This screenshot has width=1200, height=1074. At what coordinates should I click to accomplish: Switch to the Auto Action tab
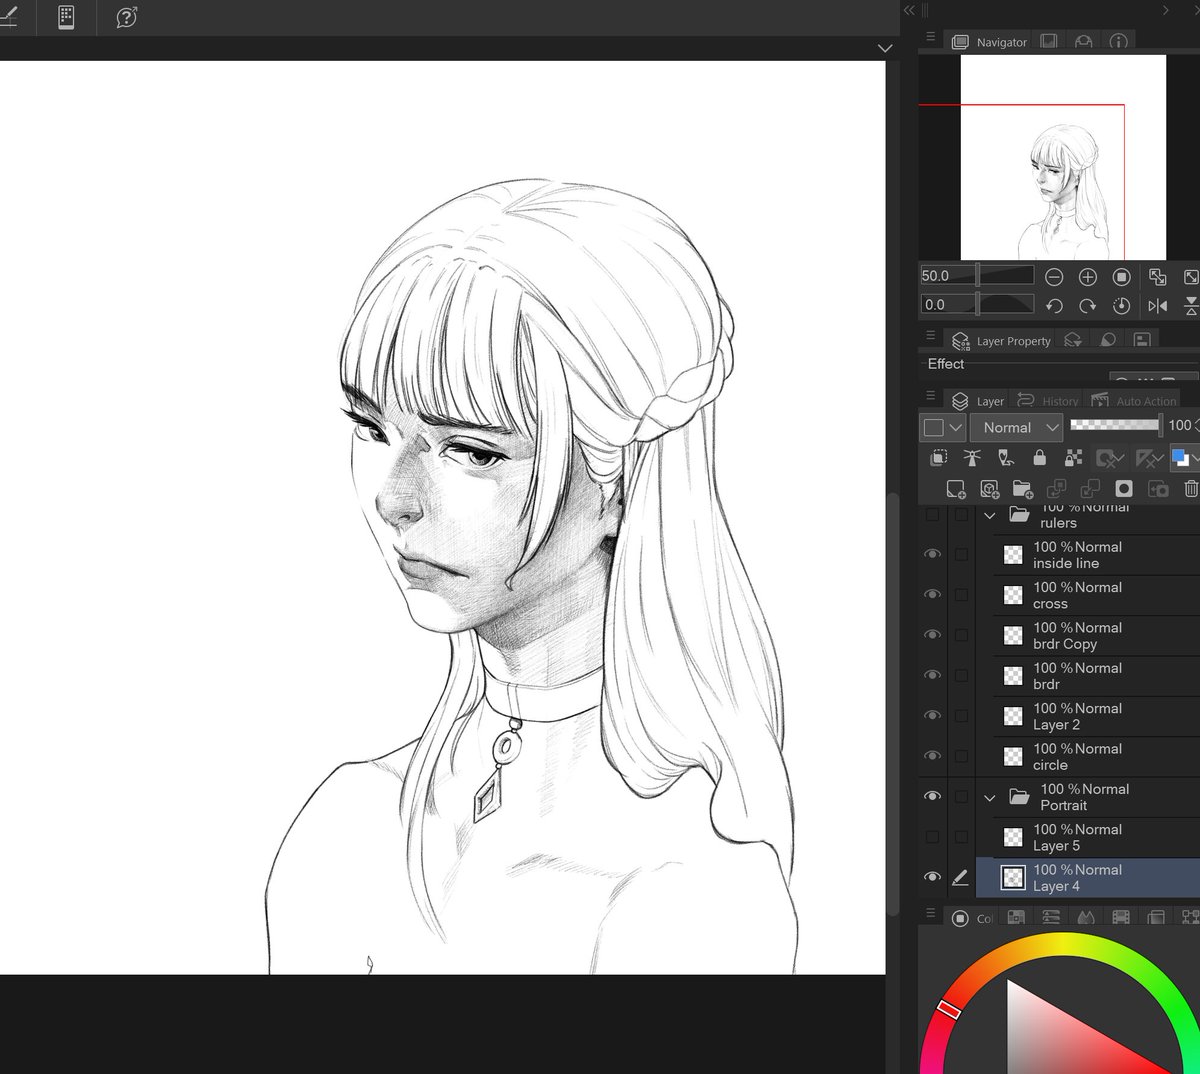pyautogui.click(x=1134, y=400)
